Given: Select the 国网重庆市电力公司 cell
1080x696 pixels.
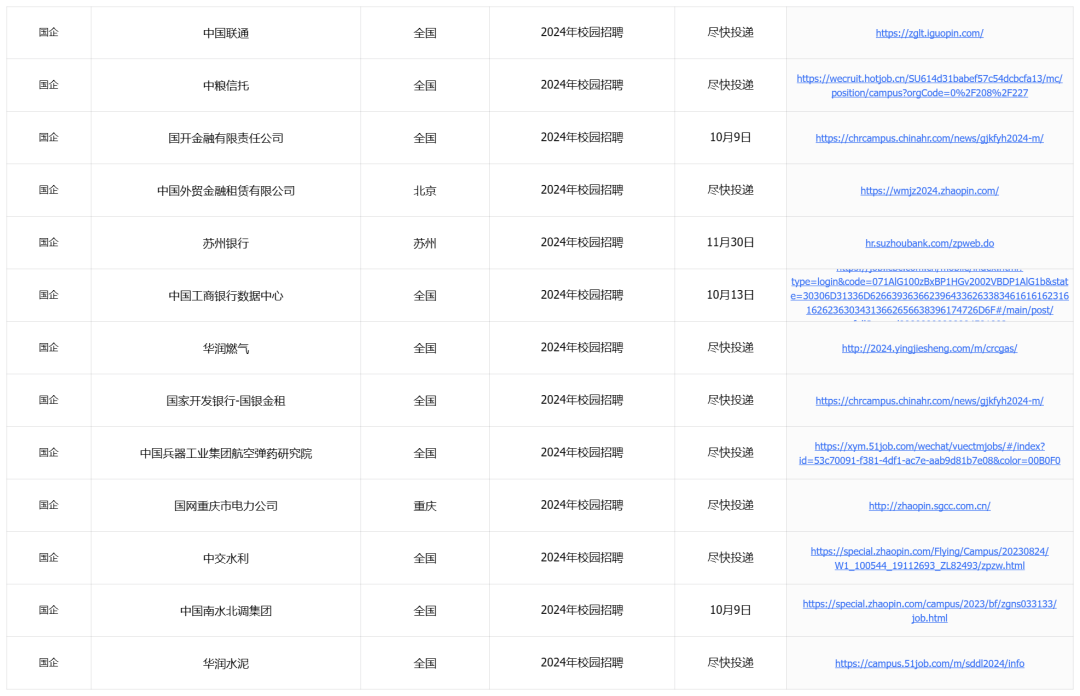Looking at the screenshot, I should (x=226, y=506).
